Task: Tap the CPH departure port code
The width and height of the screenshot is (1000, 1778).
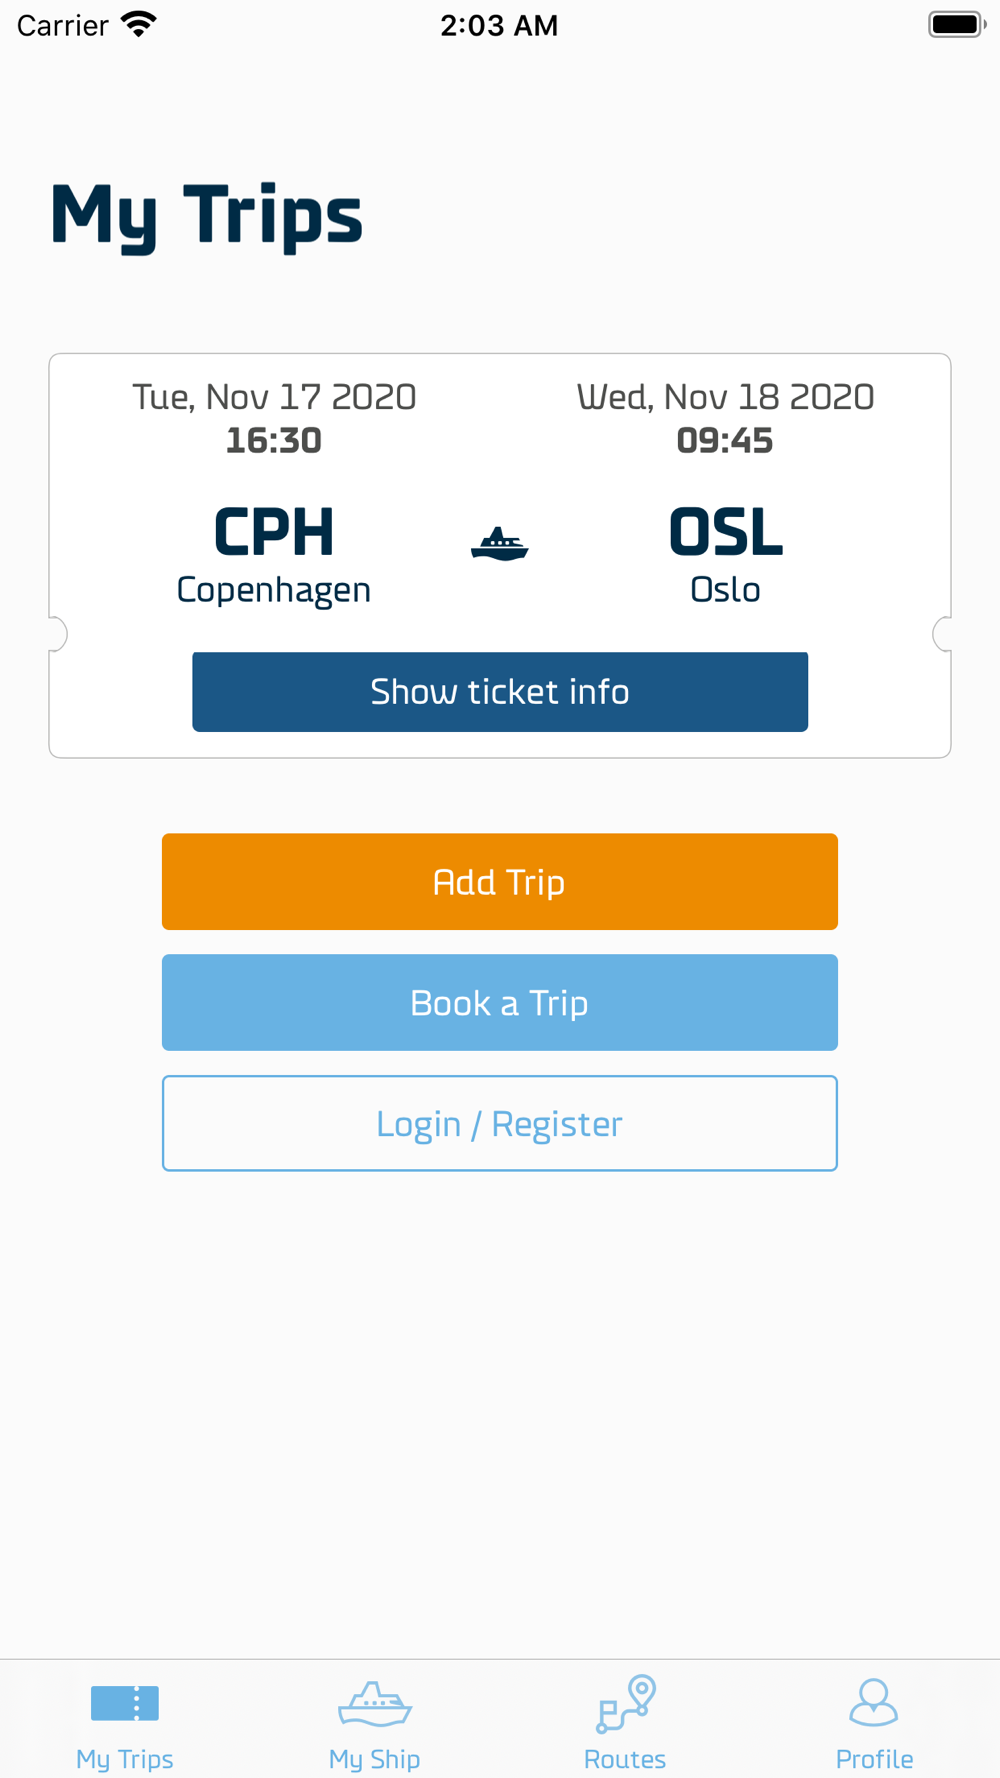Action: point(274,532)
